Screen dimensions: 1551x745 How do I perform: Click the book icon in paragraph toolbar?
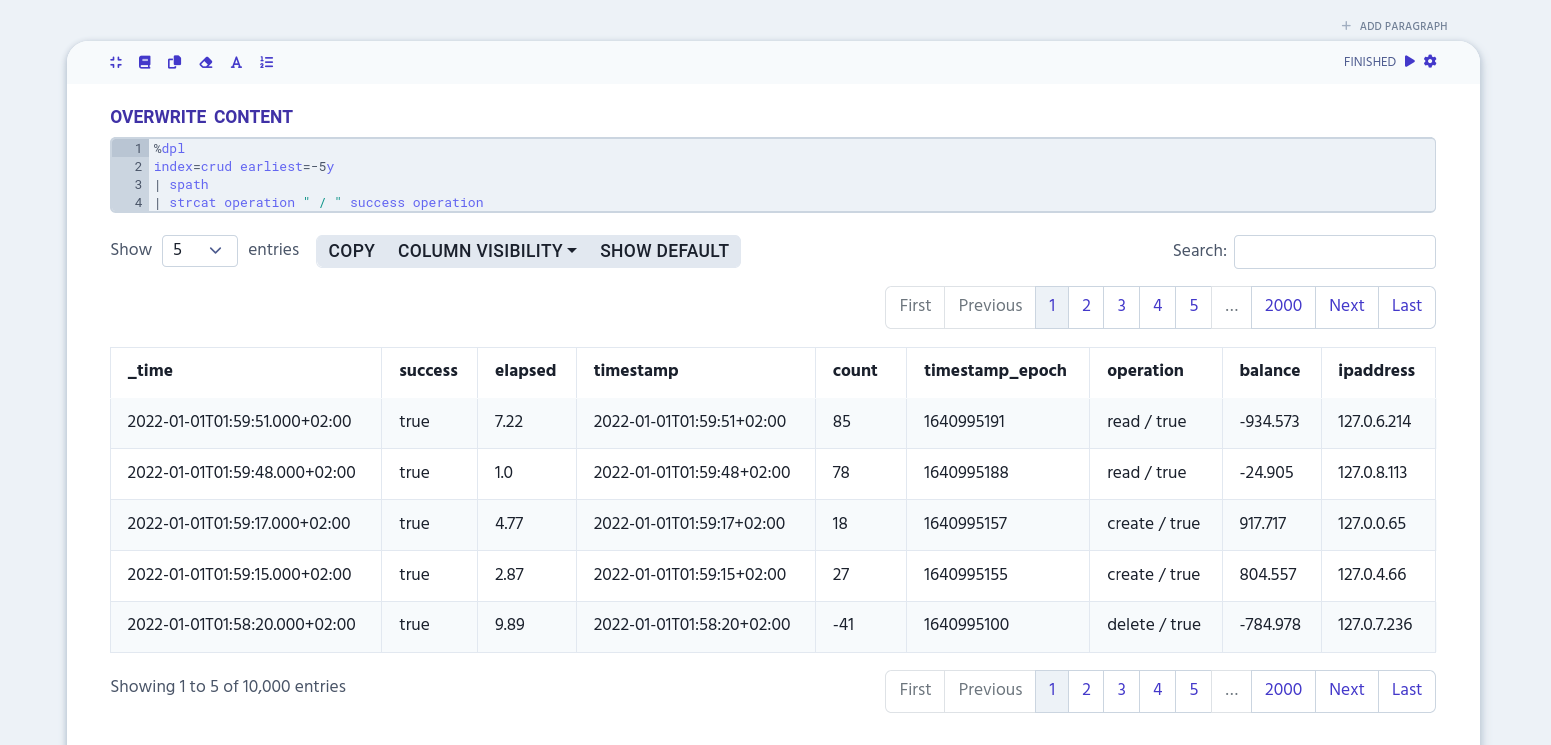point(145,62)
